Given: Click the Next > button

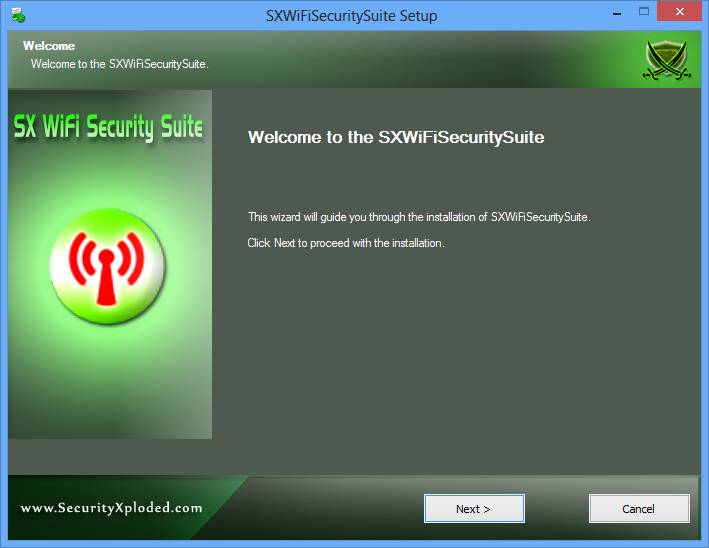Looking at the screenshot, I should [x=474, y=509].
